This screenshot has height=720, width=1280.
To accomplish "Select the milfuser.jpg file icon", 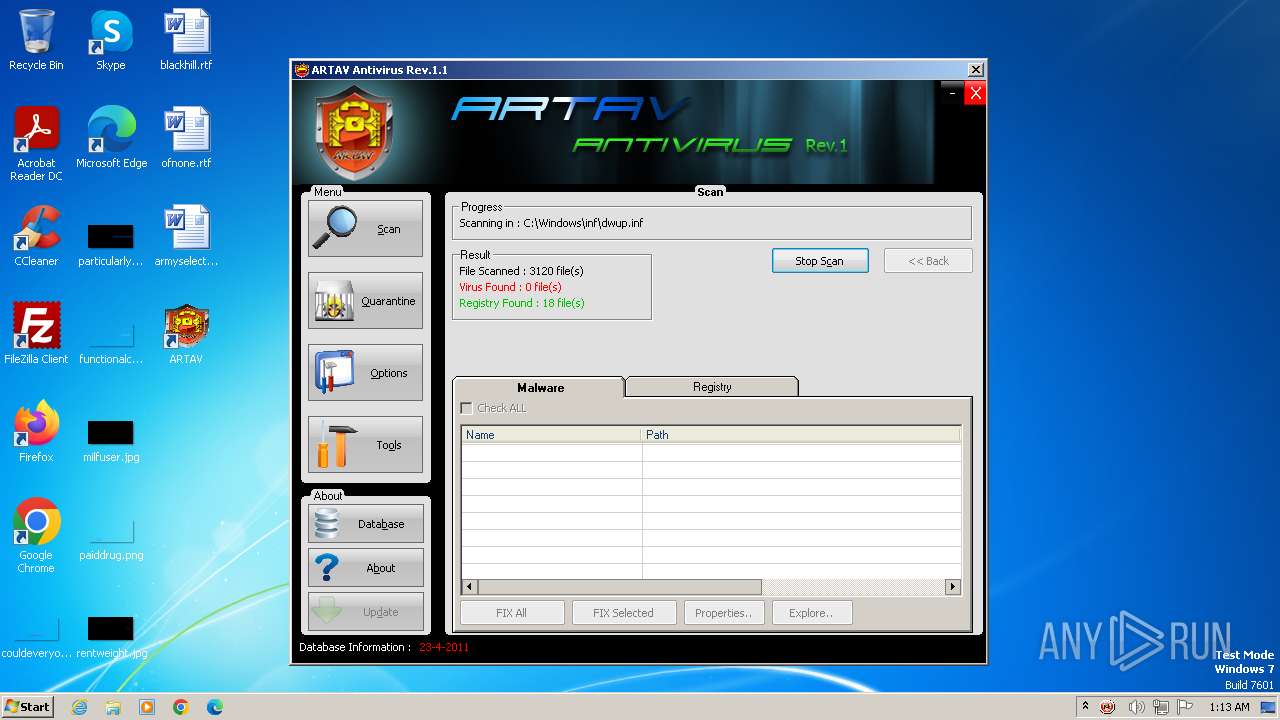I will pos(111,441).
